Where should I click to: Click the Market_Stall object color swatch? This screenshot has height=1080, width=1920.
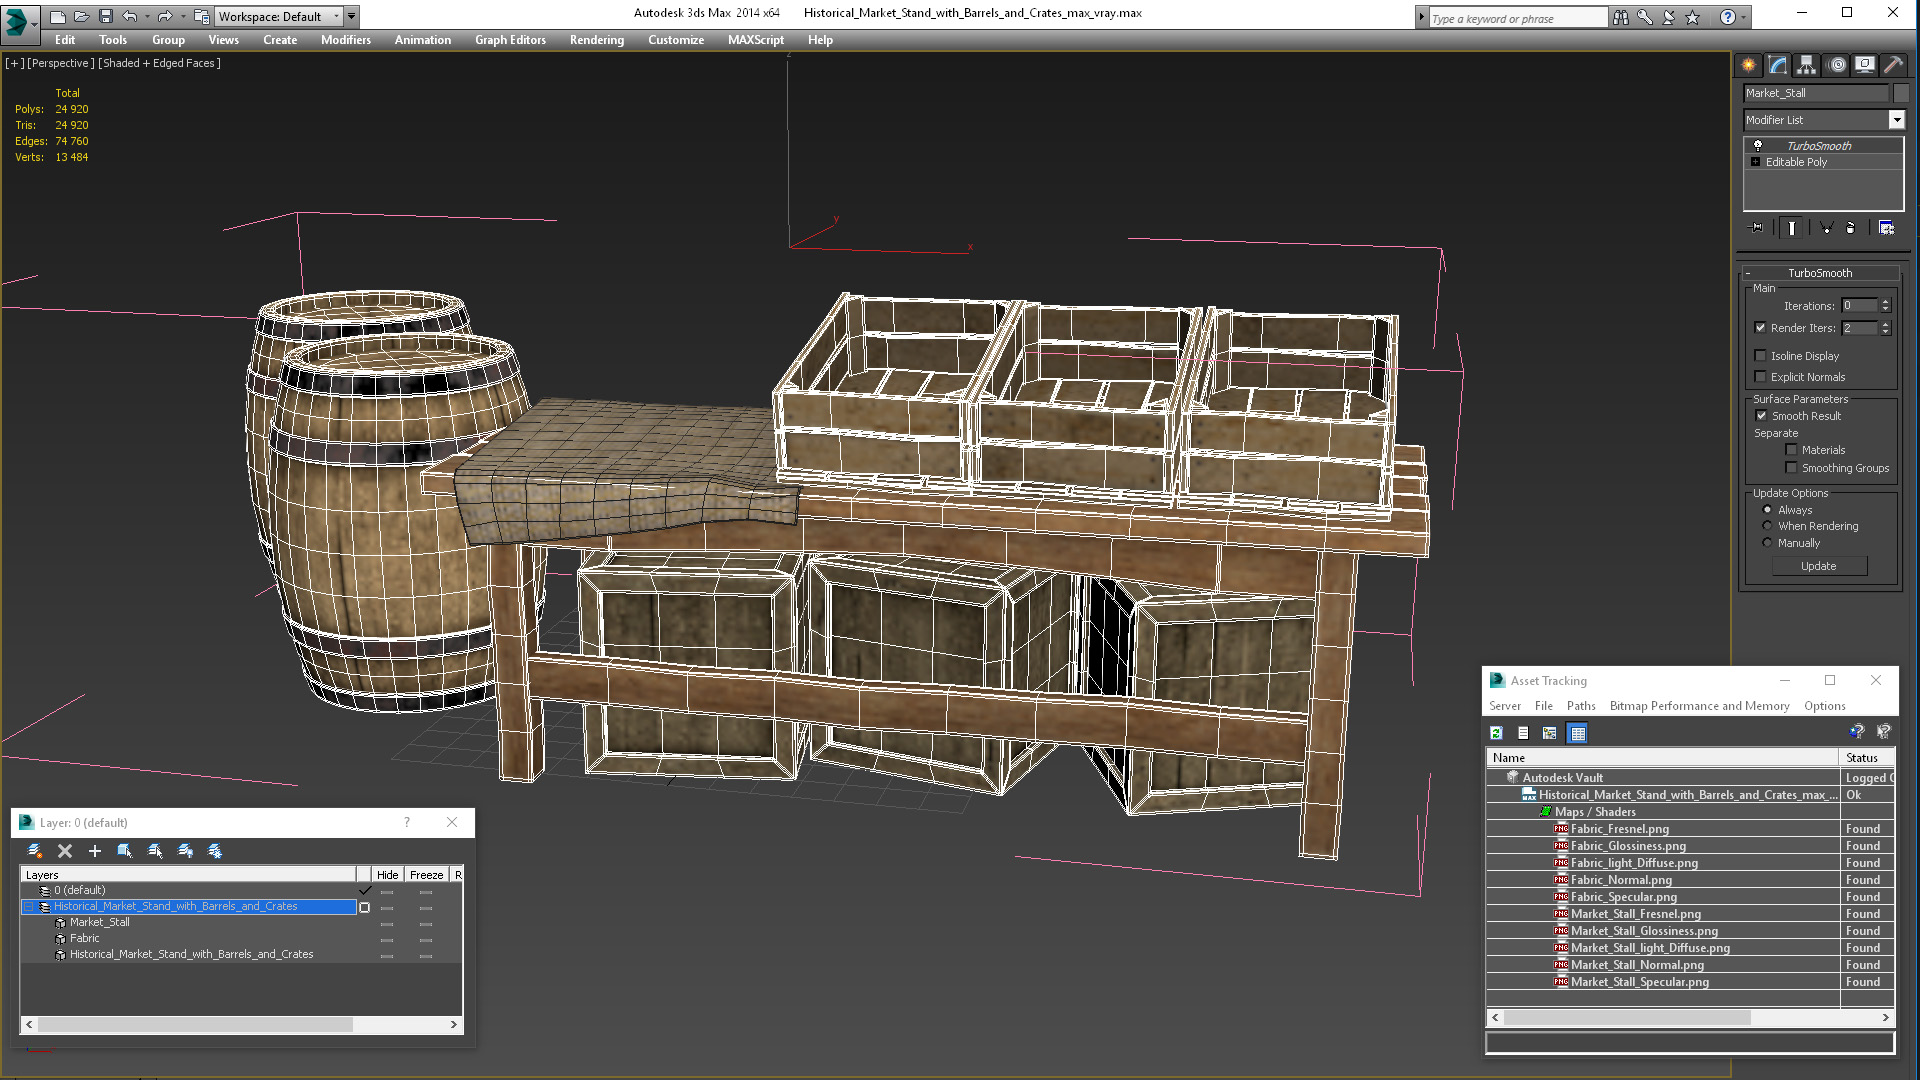1901,93
